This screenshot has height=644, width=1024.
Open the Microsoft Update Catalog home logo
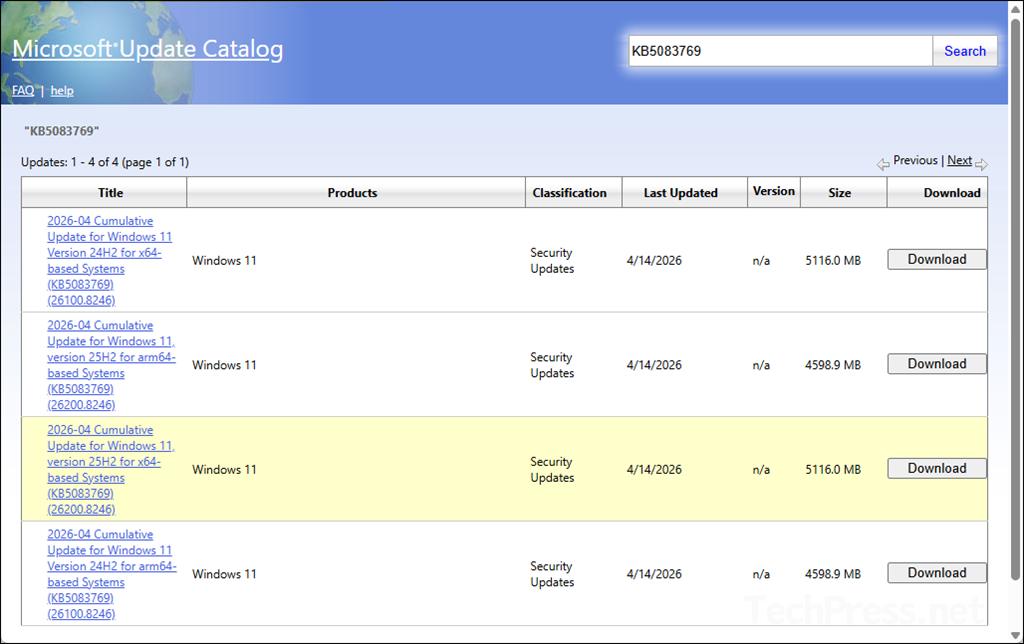click(x=146, y=50)
